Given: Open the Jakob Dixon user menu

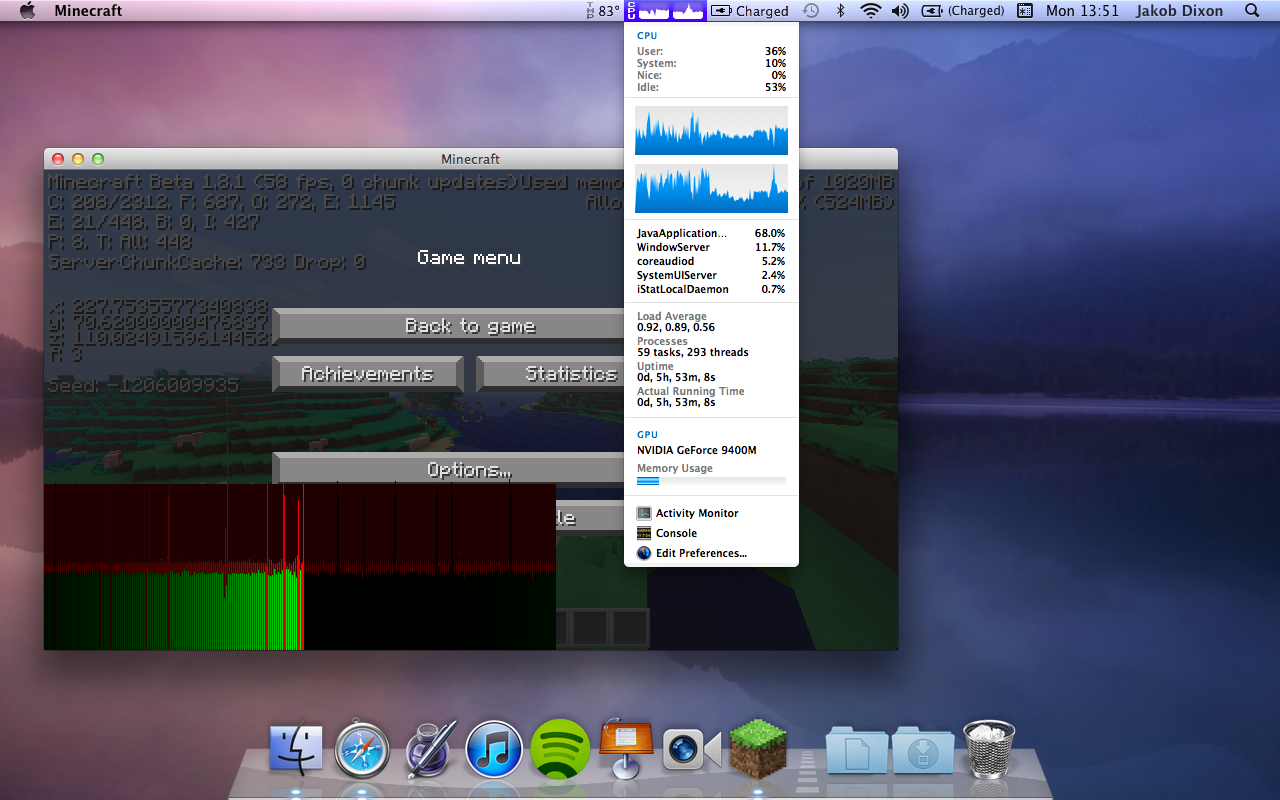Looking at the screenshot, I should pyautogui.click(x=1179, y=11).
